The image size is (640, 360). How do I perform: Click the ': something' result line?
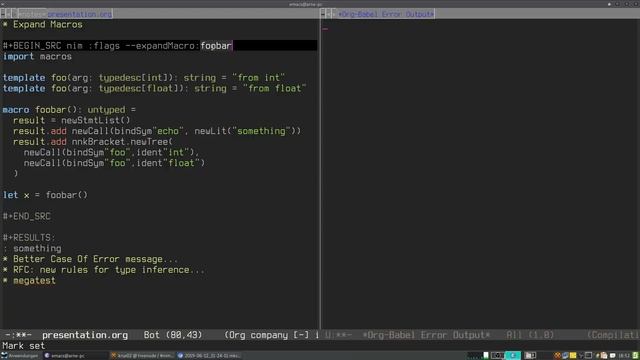[x=32, y=248]
